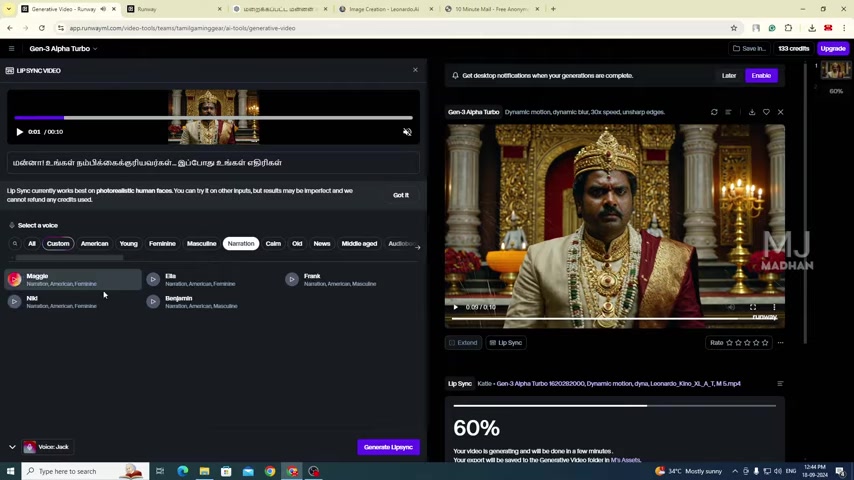Image resolution: width=854 pixels, height=480 pixels.
Task: Seek on the lip sync preview progress bar
Action: click(213, 118)
